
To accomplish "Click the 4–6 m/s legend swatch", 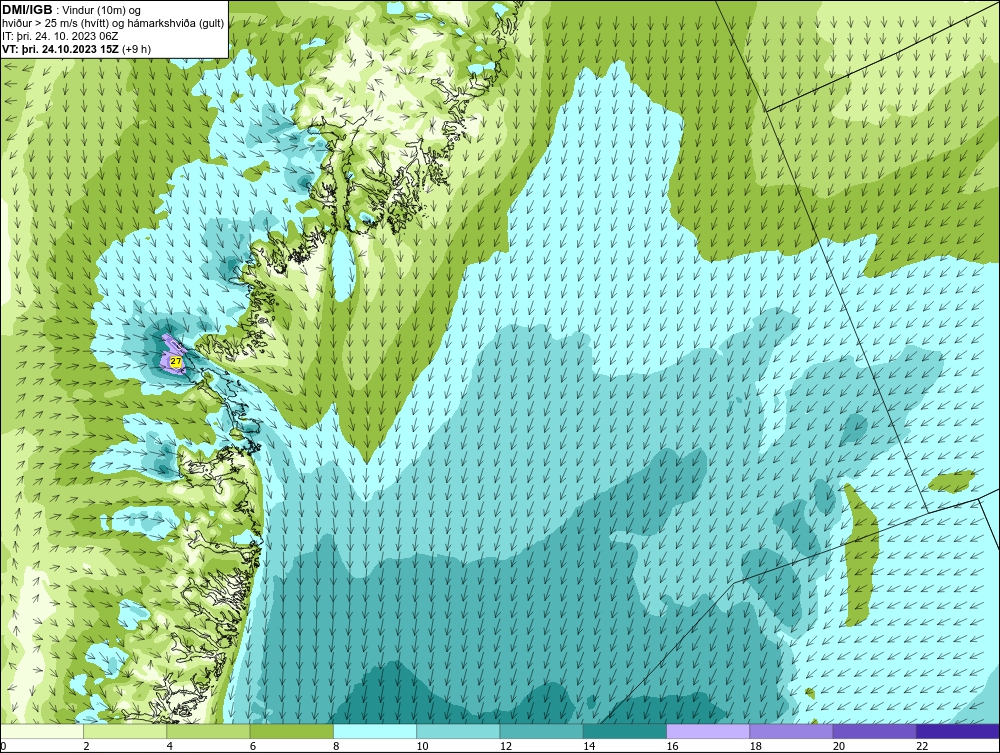I will coord(208,731).
